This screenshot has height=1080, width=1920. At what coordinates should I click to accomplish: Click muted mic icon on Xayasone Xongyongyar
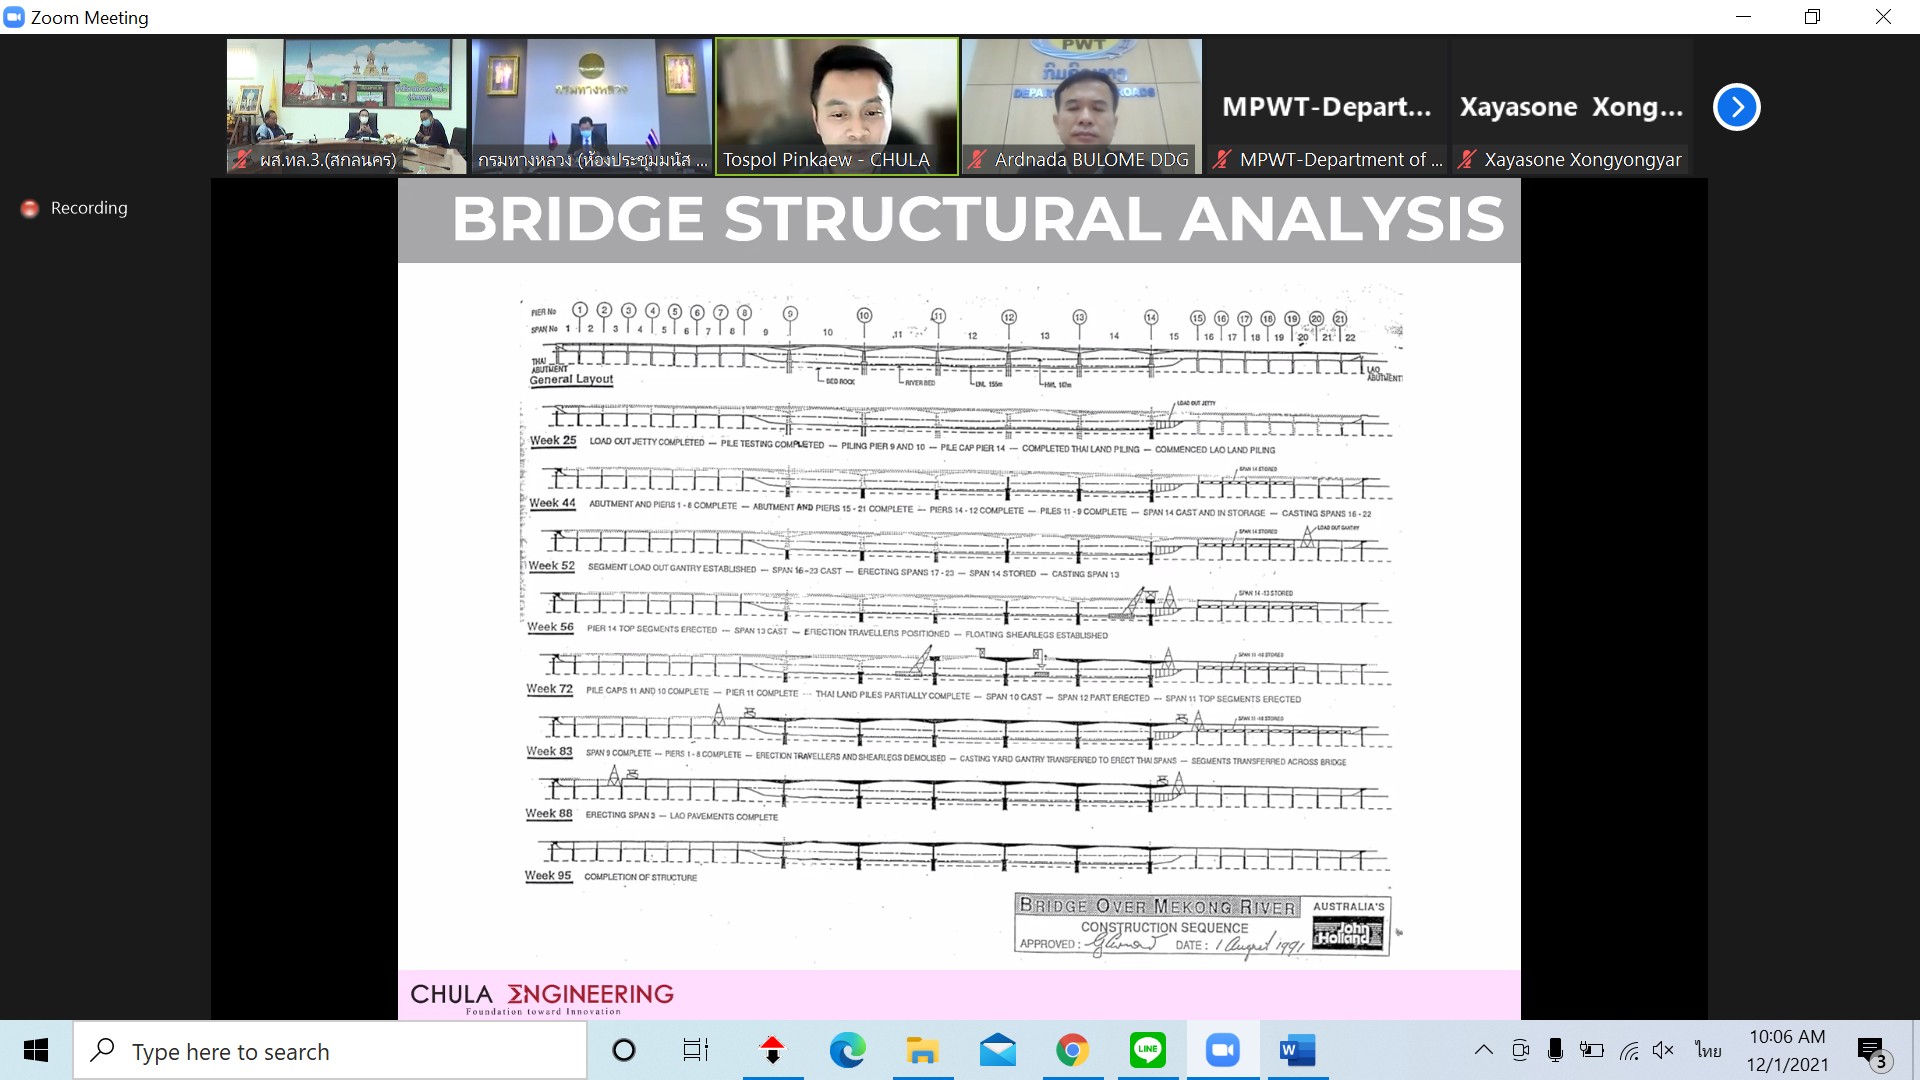[1466, 159]
